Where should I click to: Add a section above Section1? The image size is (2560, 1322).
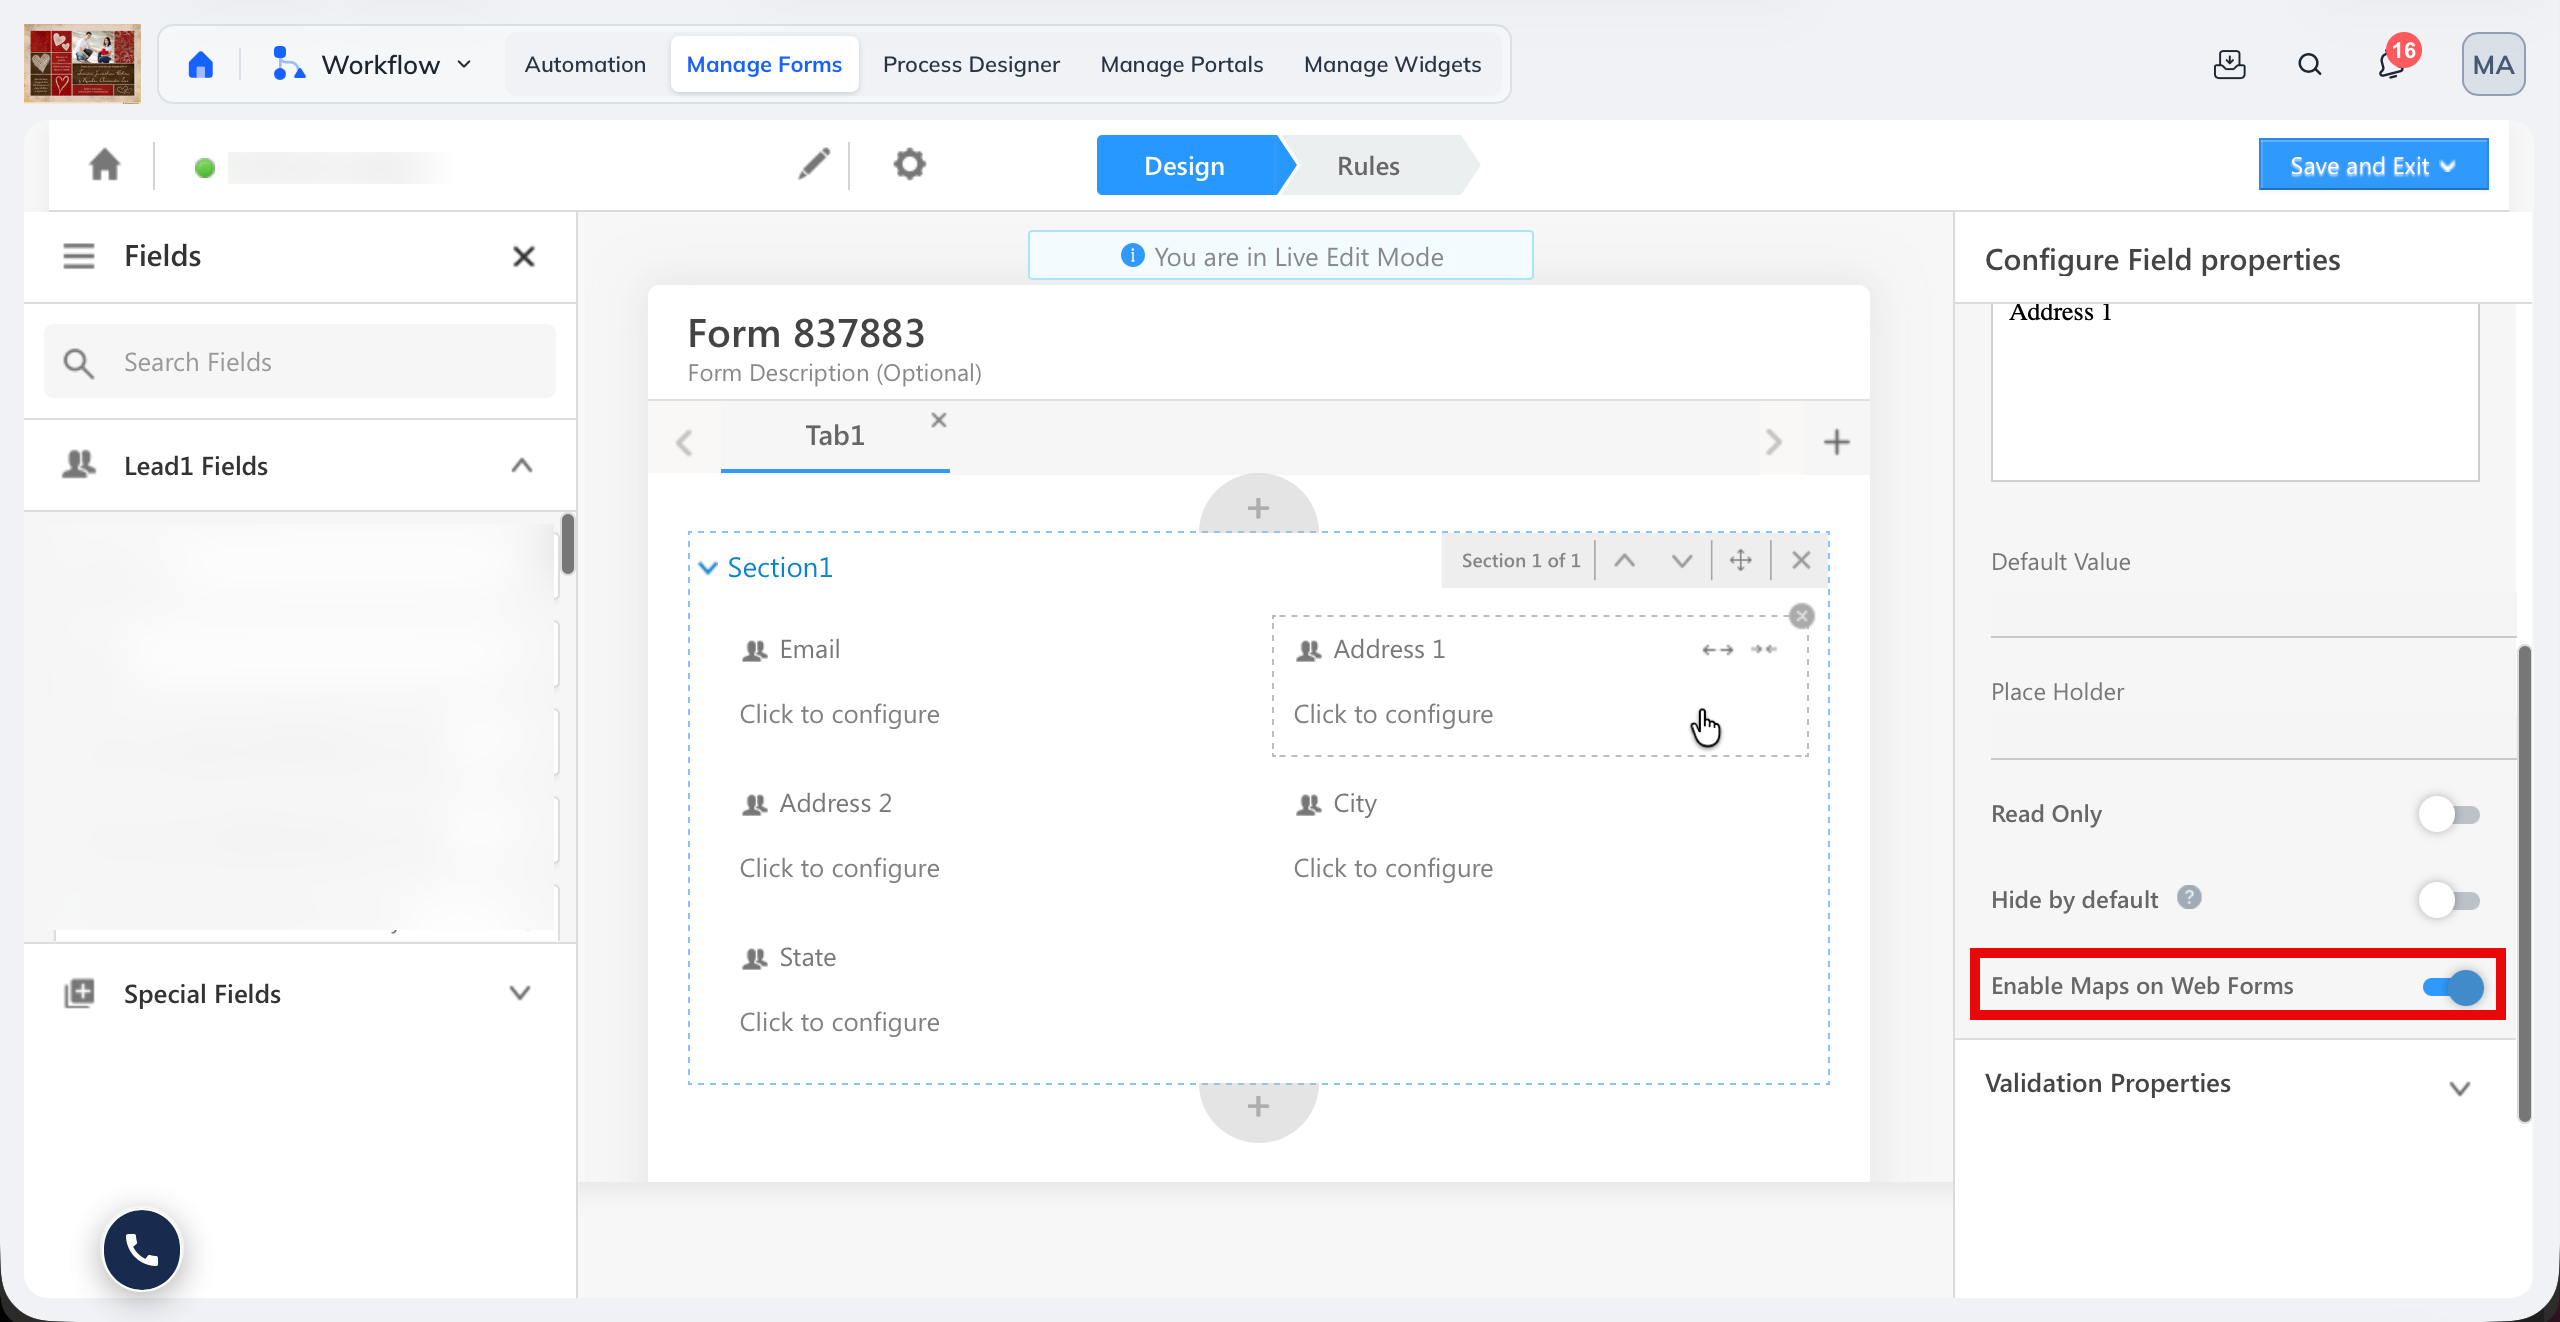point(1258,507)
